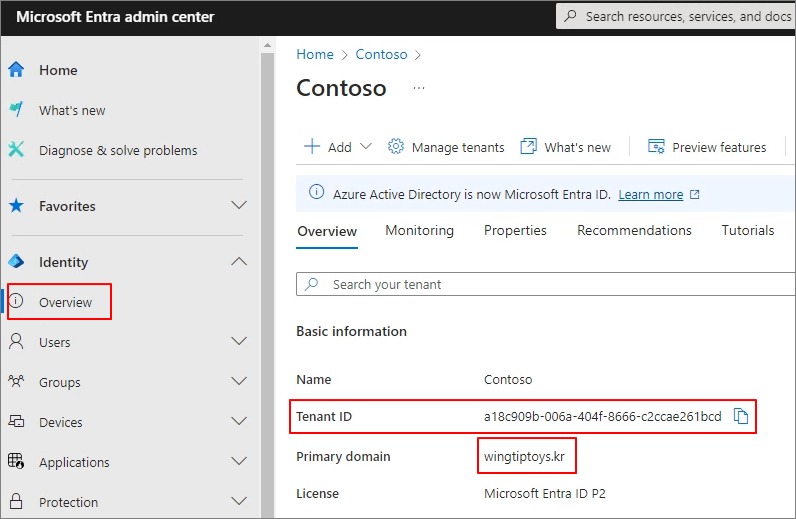Click the external link icon after Learn more
Image resolution: width=796 pixels, height=519 pixels.
[695, 194]
